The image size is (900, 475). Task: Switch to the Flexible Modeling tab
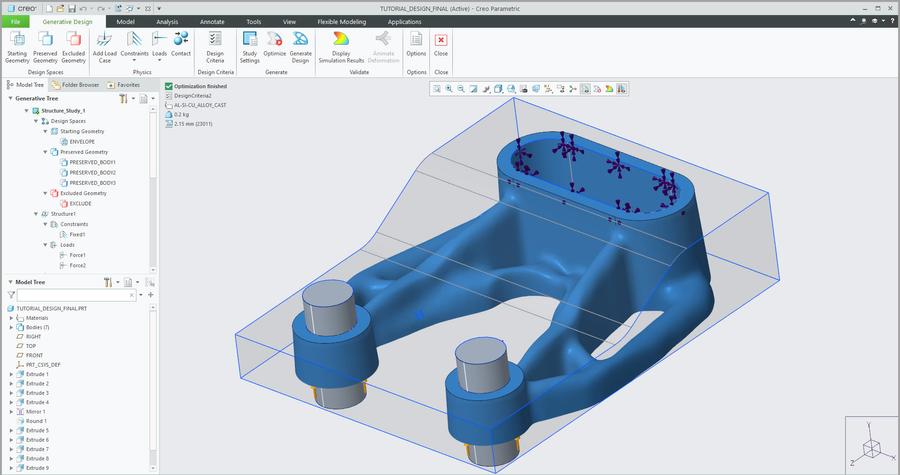click(342, 22)
